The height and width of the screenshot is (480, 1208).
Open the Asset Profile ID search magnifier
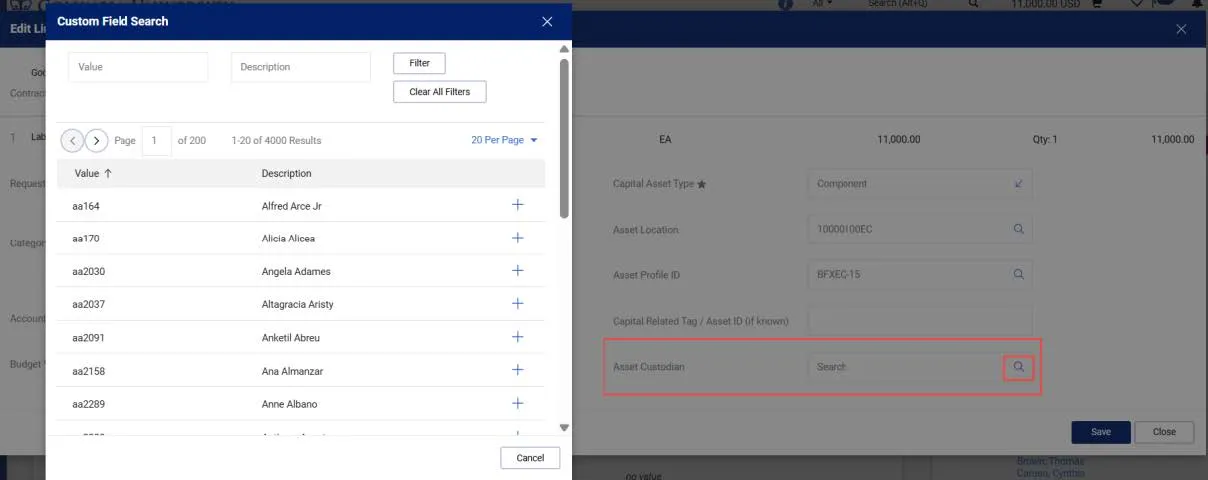[1019, 274]
